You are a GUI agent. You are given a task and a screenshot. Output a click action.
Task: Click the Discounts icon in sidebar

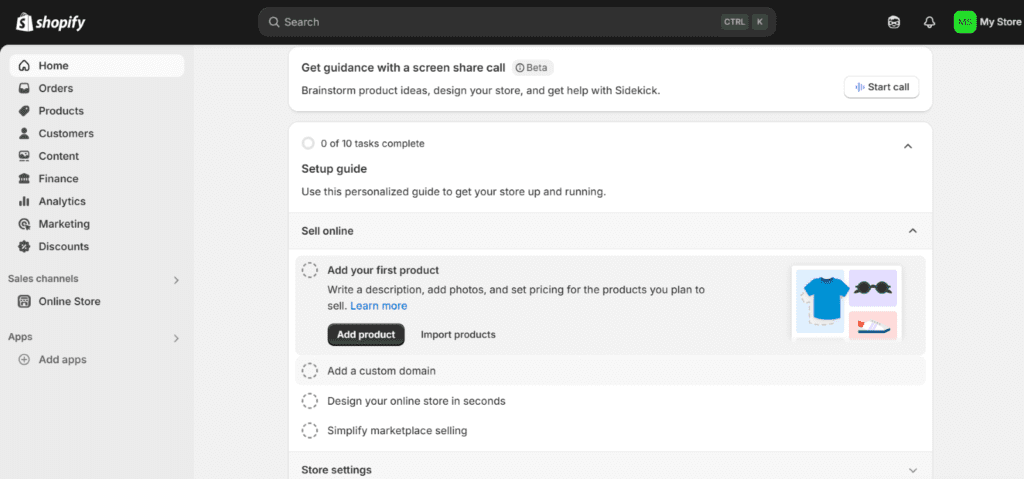(x=25, y=246)
